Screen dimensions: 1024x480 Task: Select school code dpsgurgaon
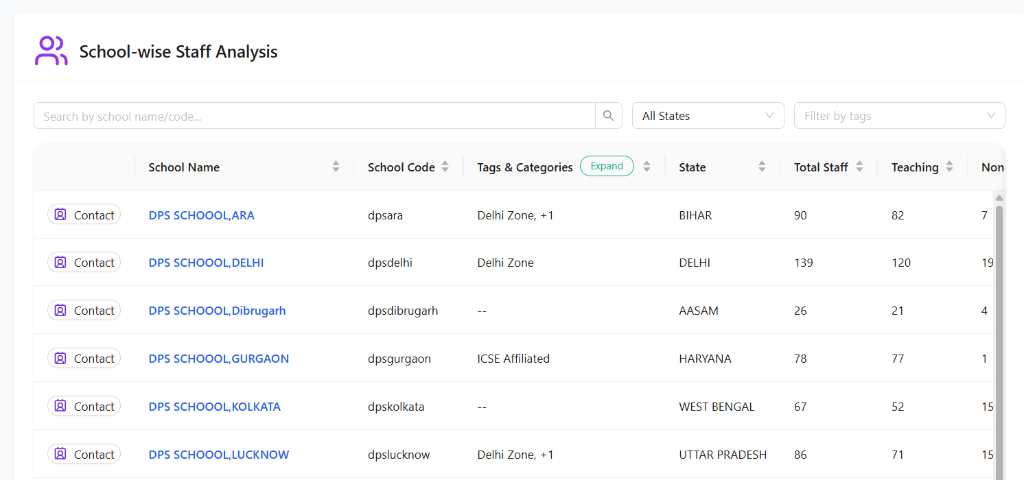click(399, 359)
